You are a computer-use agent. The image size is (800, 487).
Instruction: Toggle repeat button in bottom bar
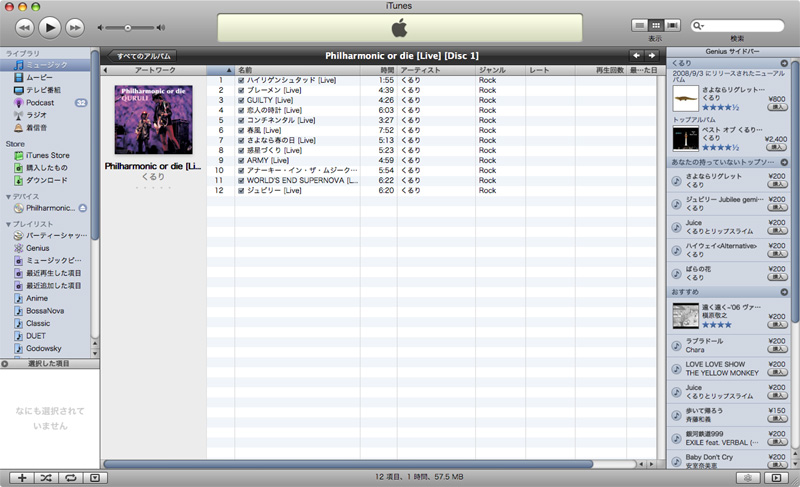[x=70, y=478]
